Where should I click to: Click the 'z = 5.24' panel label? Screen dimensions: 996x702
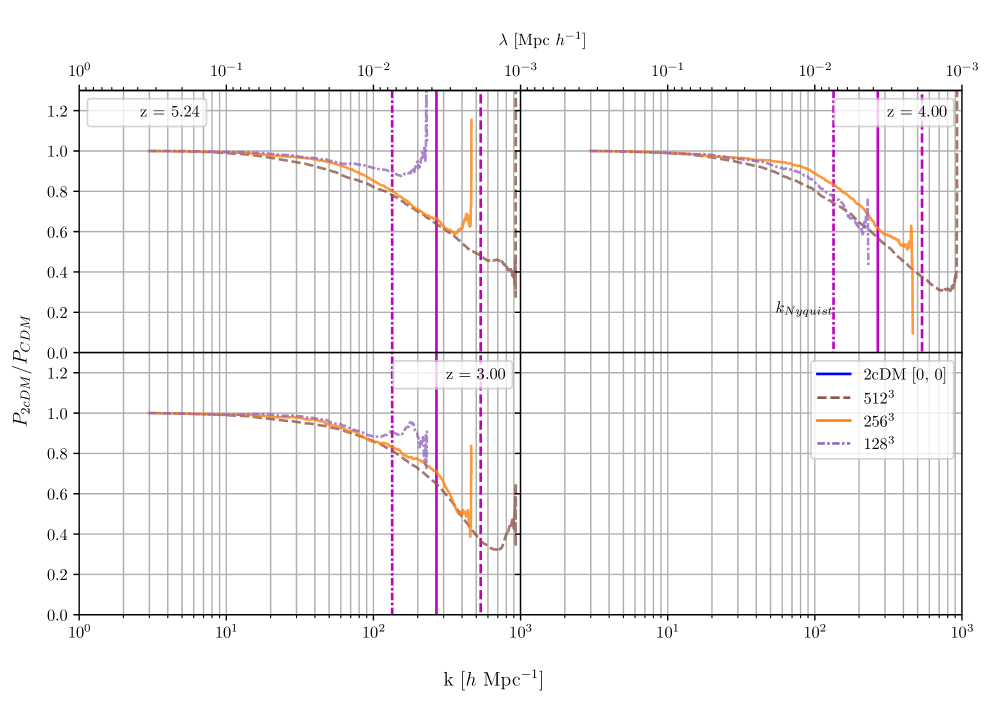[x=170, y=112]
